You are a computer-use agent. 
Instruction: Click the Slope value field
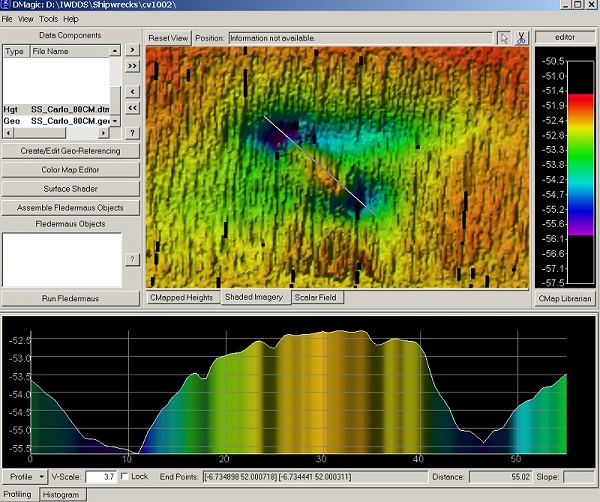coord(578,477)
